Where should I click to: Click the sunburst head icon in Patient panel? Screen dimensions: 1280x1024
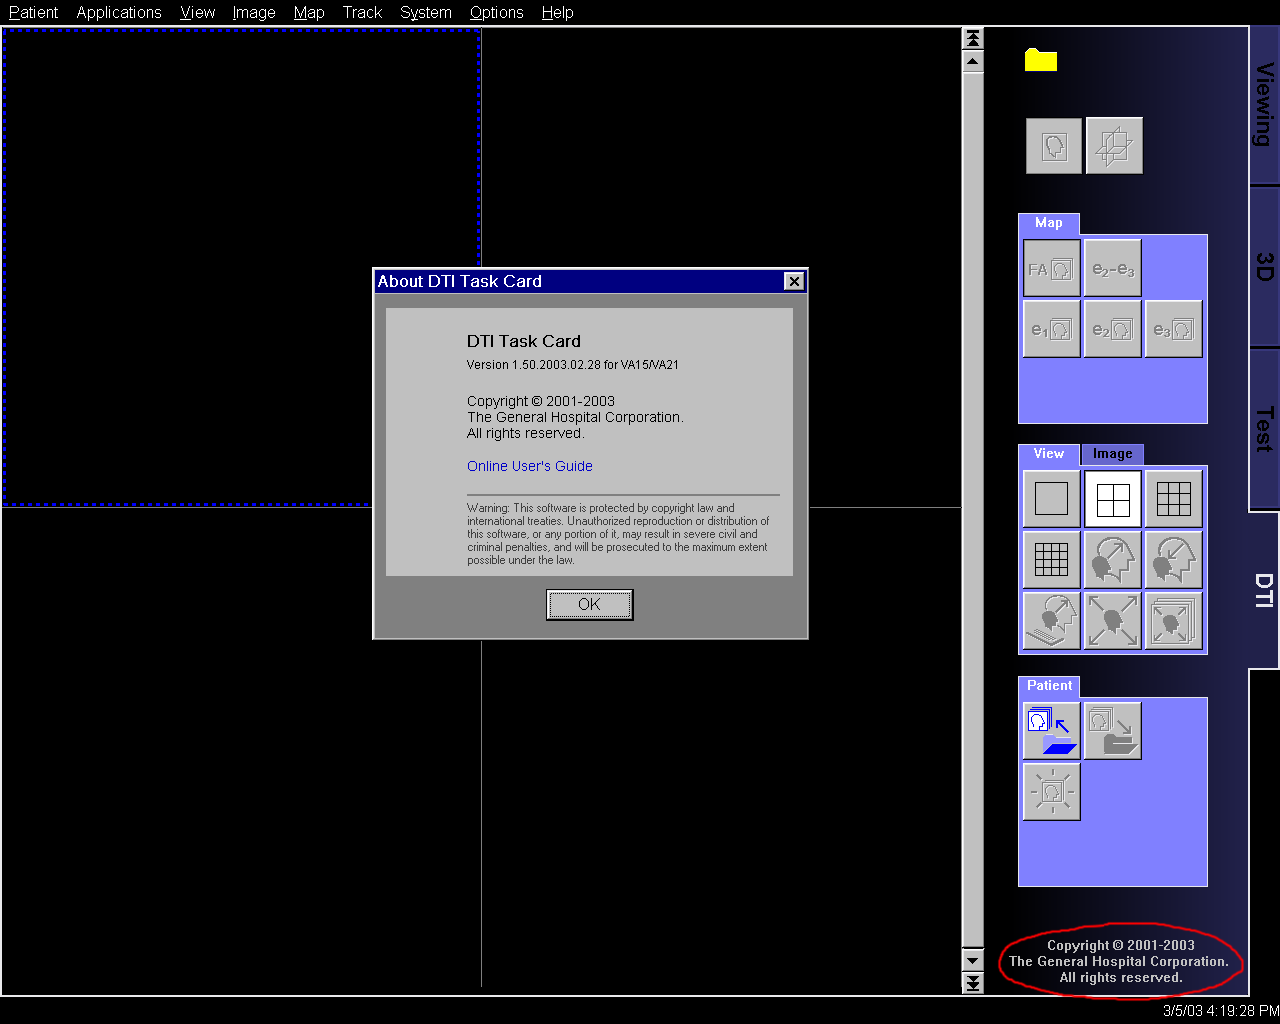tap(1051, 792)
